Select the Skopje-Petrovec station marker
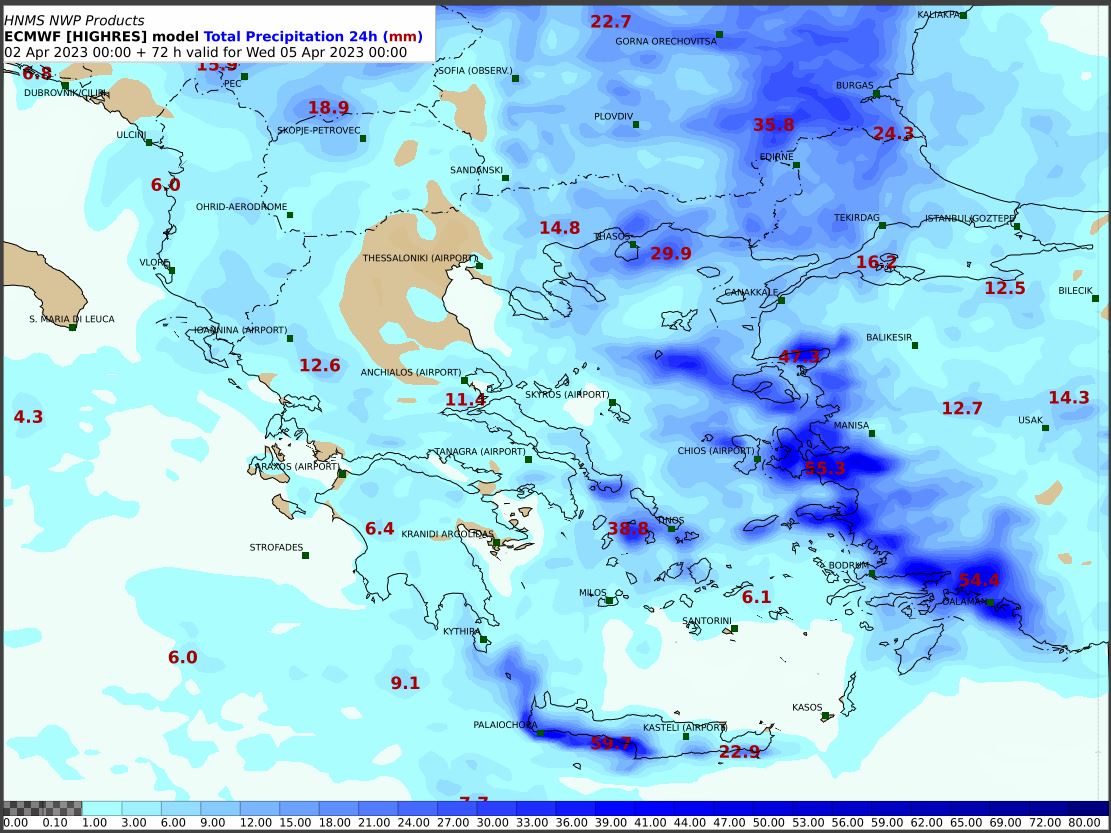Image resolution: width=1111 pixels, height=833 pixels. point(364,139)
